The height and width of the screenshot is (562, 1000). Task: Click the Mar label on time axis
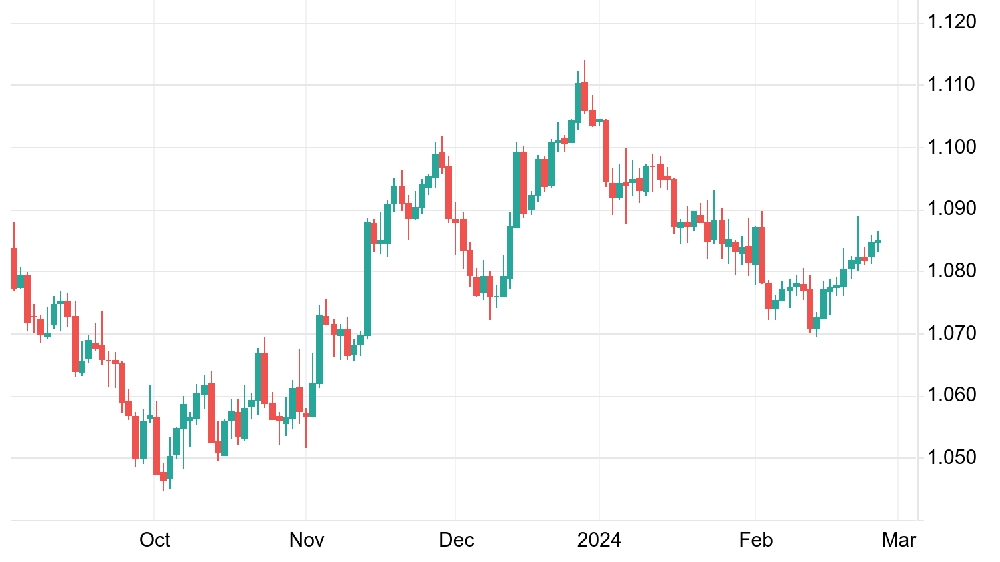tap(899, 540)
